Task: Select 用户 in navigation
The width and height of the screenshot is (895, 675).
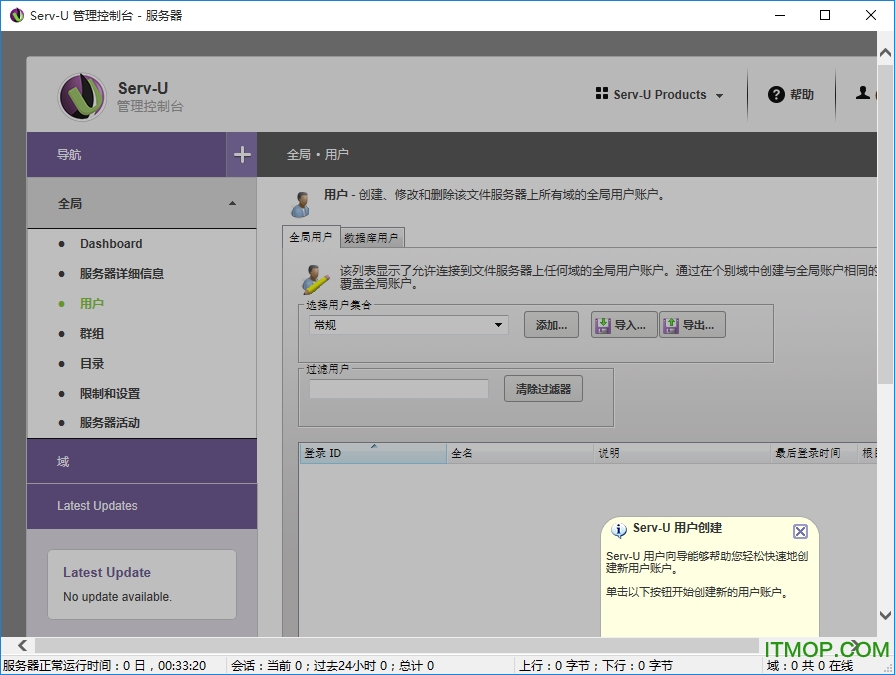Action: click(x=92, y=304)
